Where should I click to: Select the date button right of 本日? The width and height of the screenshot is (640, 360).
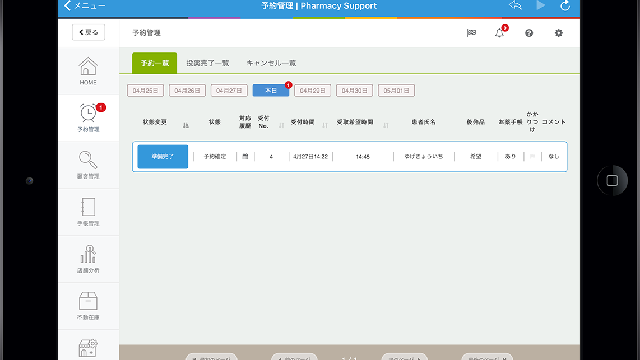(313, 91)
